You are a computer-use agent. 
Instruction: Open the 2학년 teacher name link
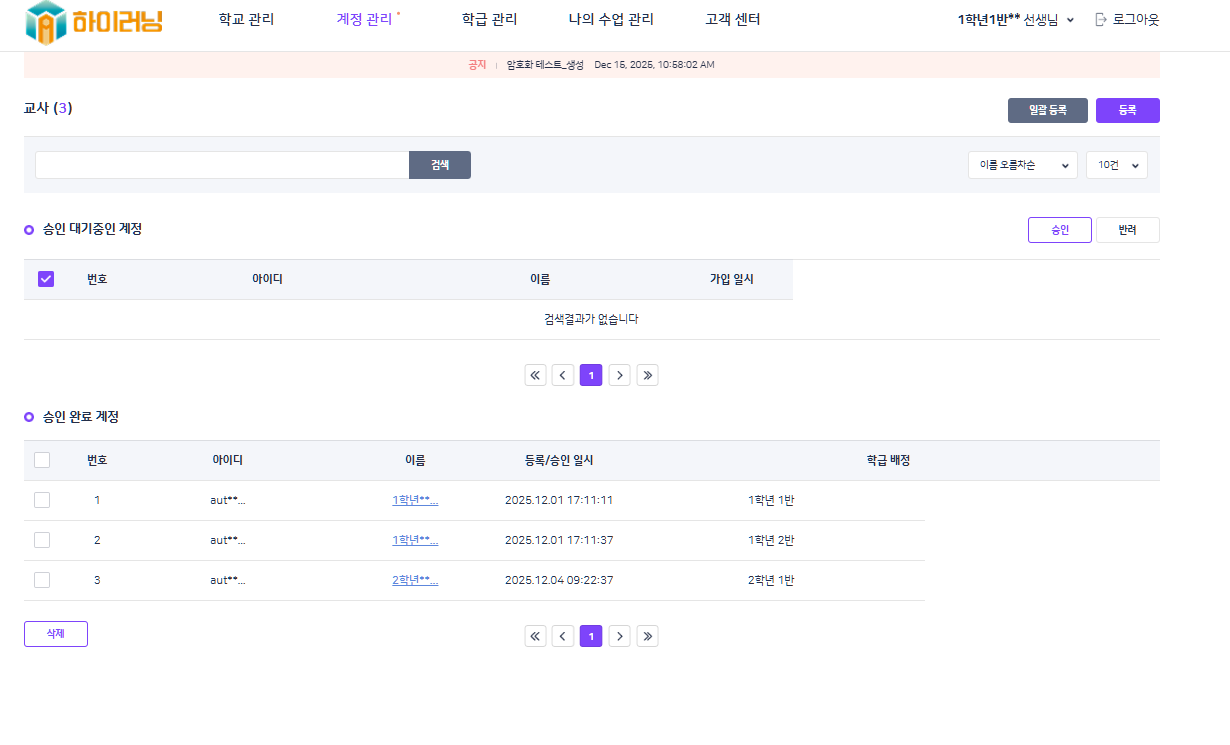click(x=415, y=580)
